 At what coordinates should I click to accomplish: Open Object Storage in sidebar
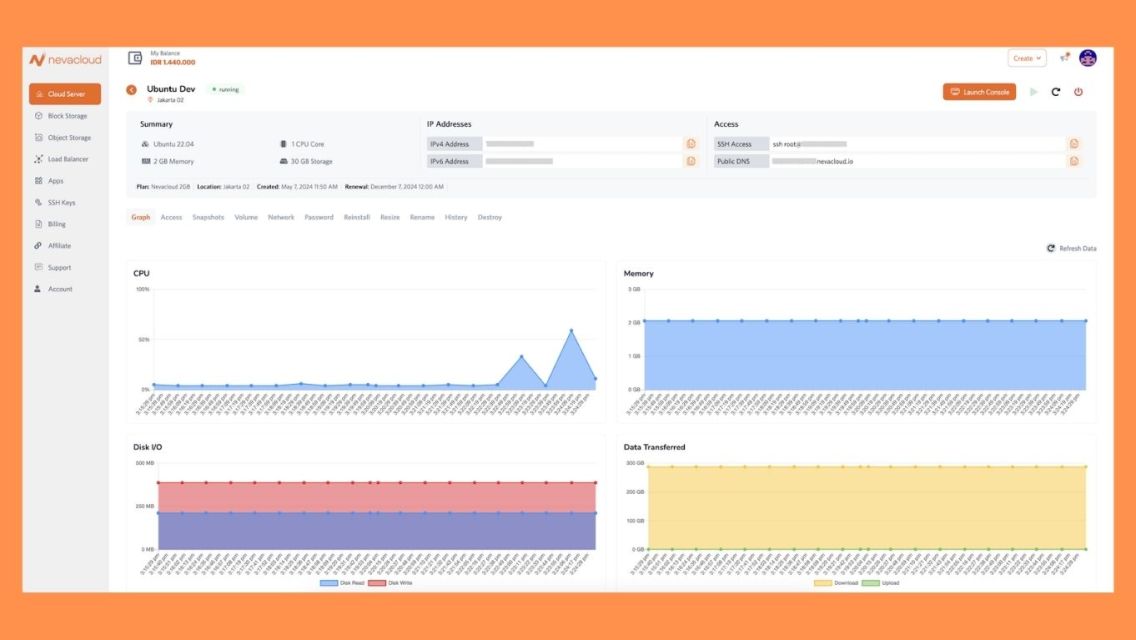pos(63,138)
